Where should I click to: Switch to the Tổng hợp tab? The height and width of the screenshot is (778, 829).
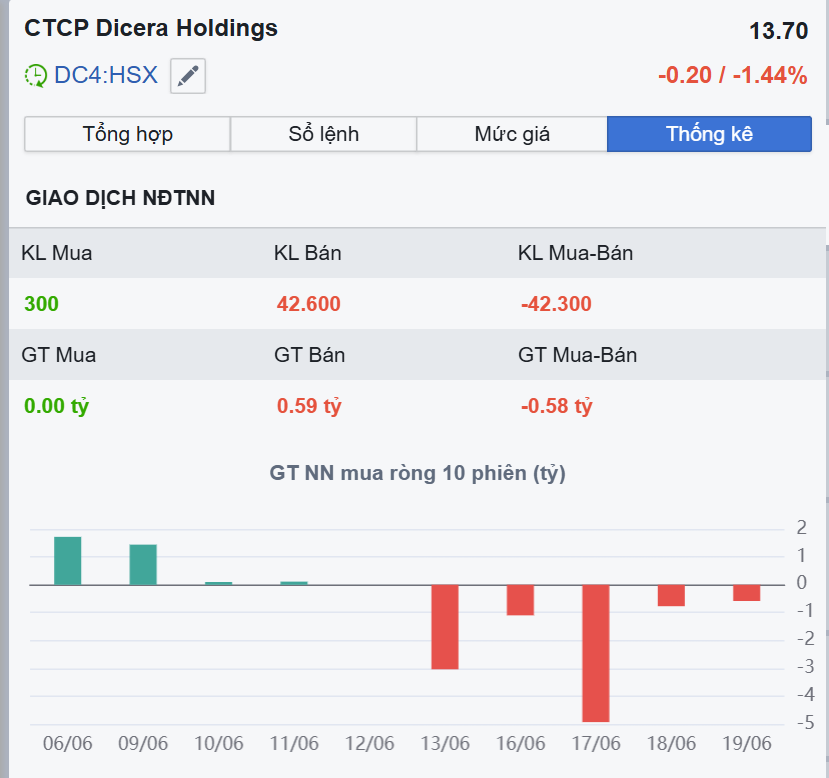[127, 134]
